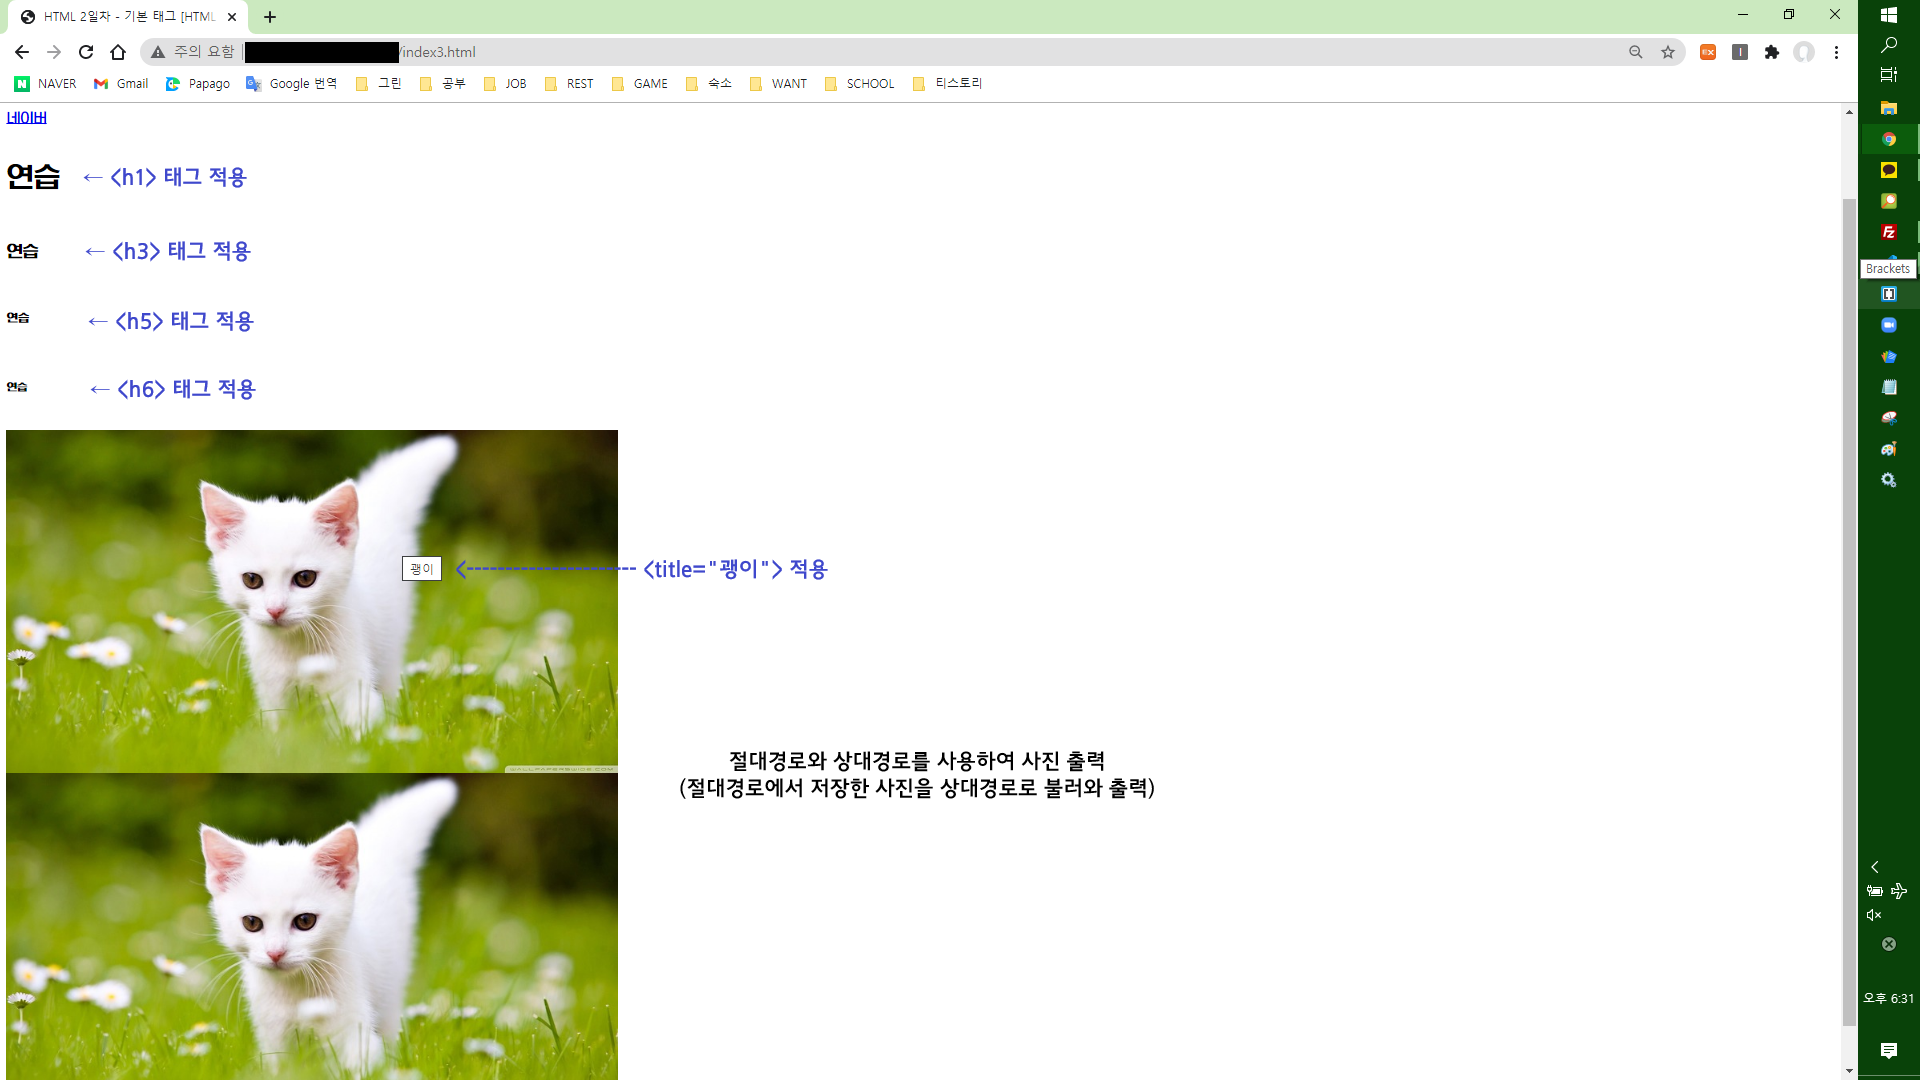1920x1080 pixels.
Task: Open the zoom-out magnifier in address bar
Action: click(x=1636, y=52)
